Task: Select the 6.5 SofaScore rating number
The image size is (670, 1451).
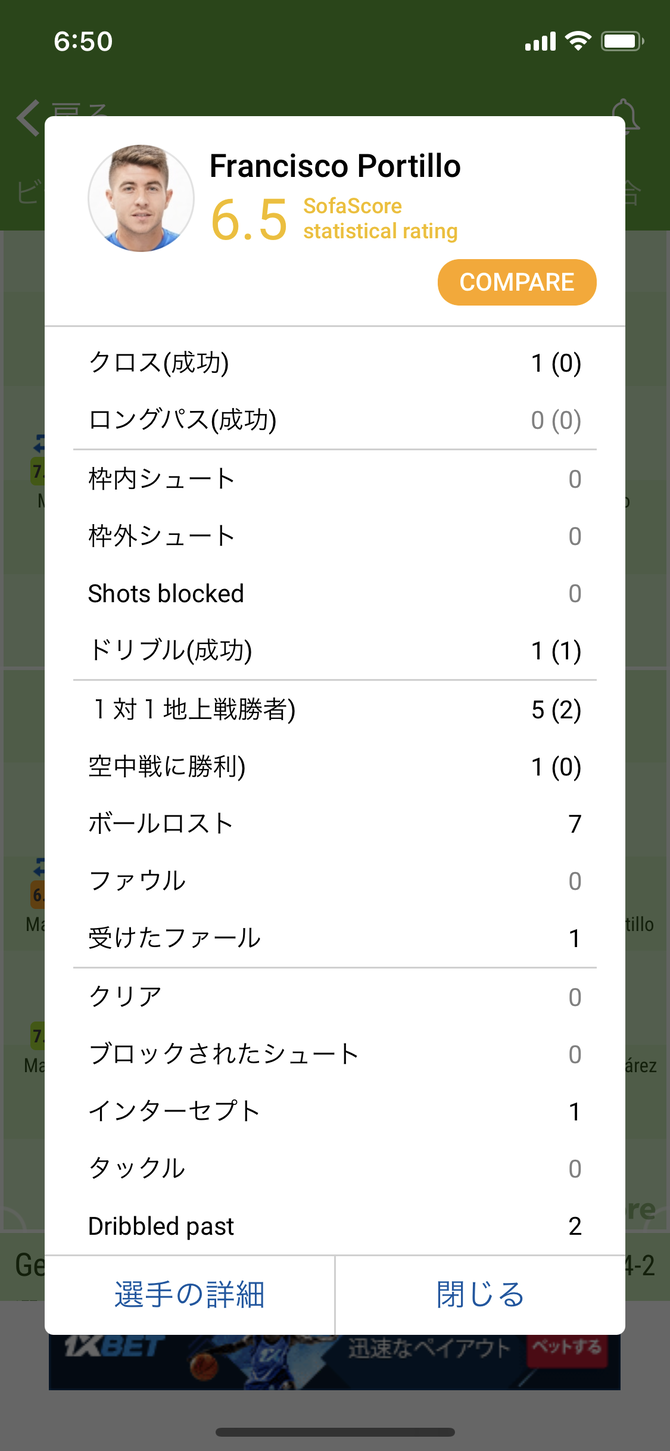Action: tap(249, 220)
